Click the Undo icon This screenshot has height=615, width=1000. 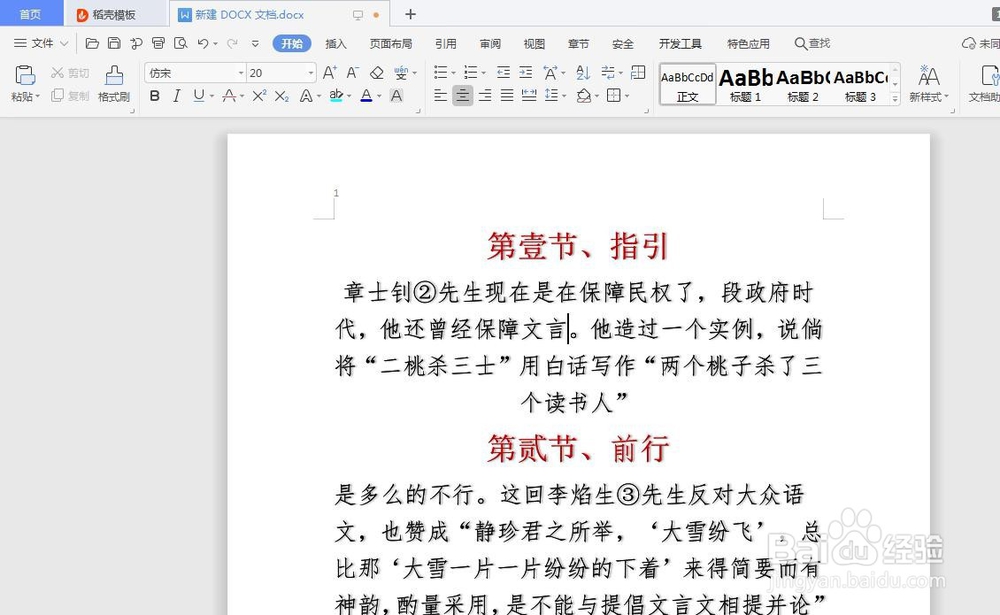tap(204, 43)
